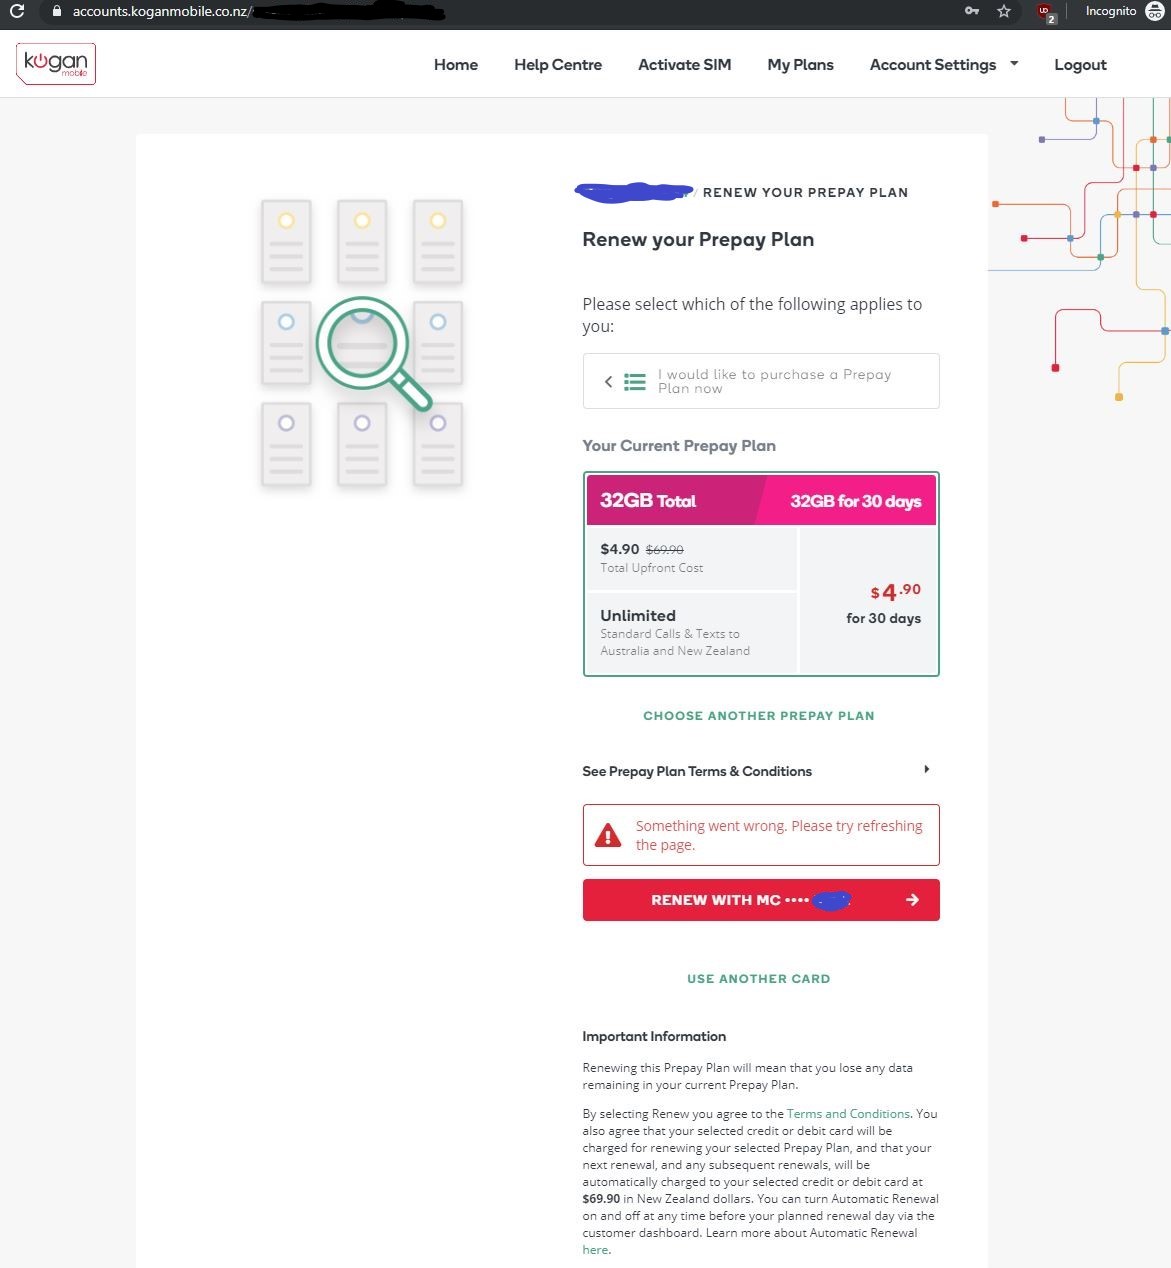Click the browser reload icon
Image resolution: width=1171 pixels, height=1268 pixels.
[16, 12]
